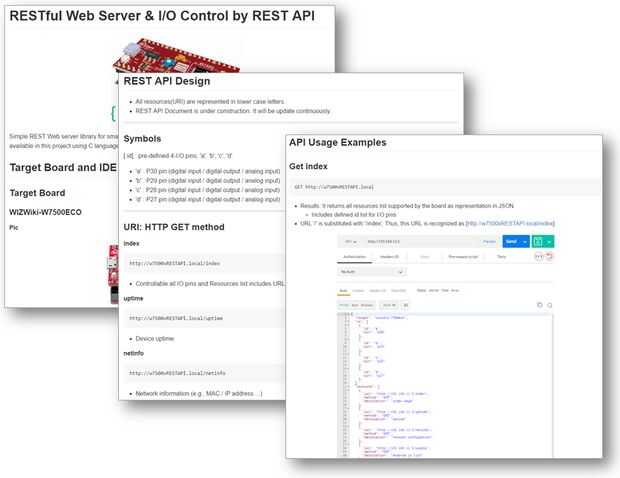Click the 'Get index' subheading
The image size is (620, 478).
[308, 166]
